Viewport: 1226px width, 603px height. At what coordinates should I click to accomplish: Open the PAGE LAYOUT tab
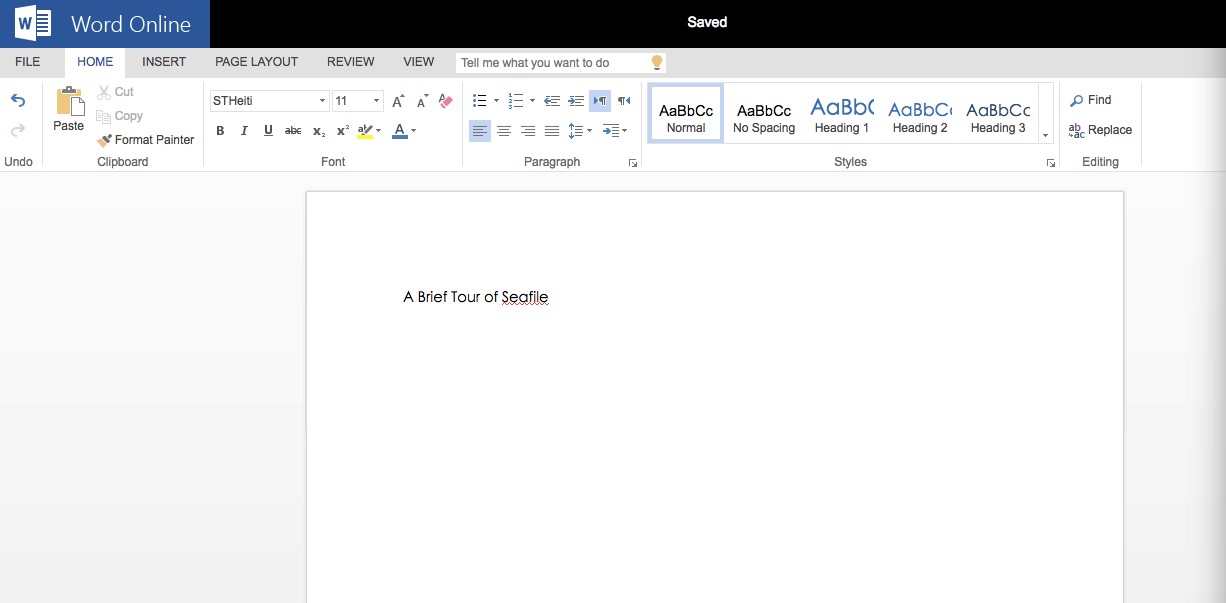tap(256, 62)
